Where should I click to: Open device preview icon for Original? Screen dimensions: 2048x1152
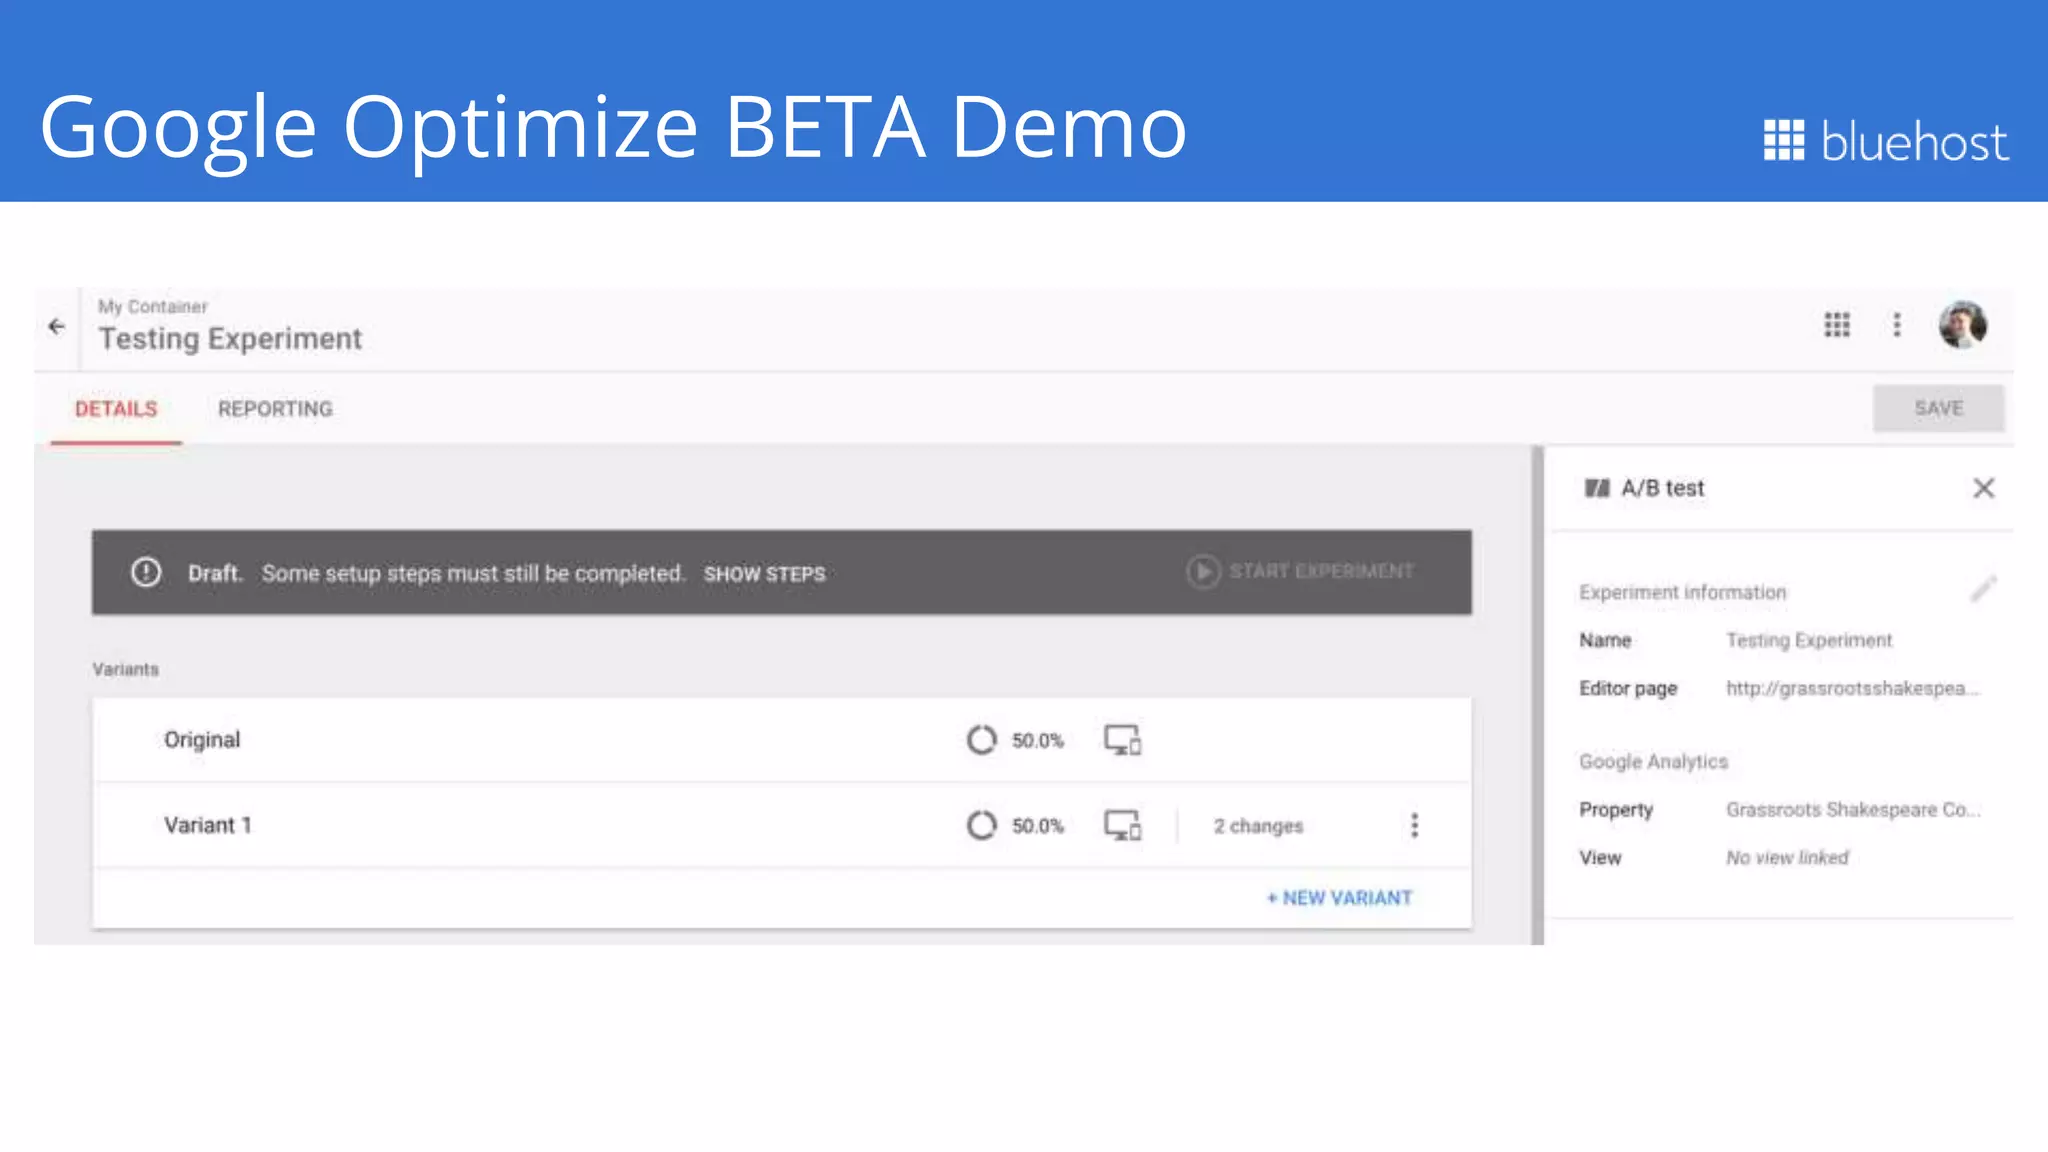tap(1123, 740)
